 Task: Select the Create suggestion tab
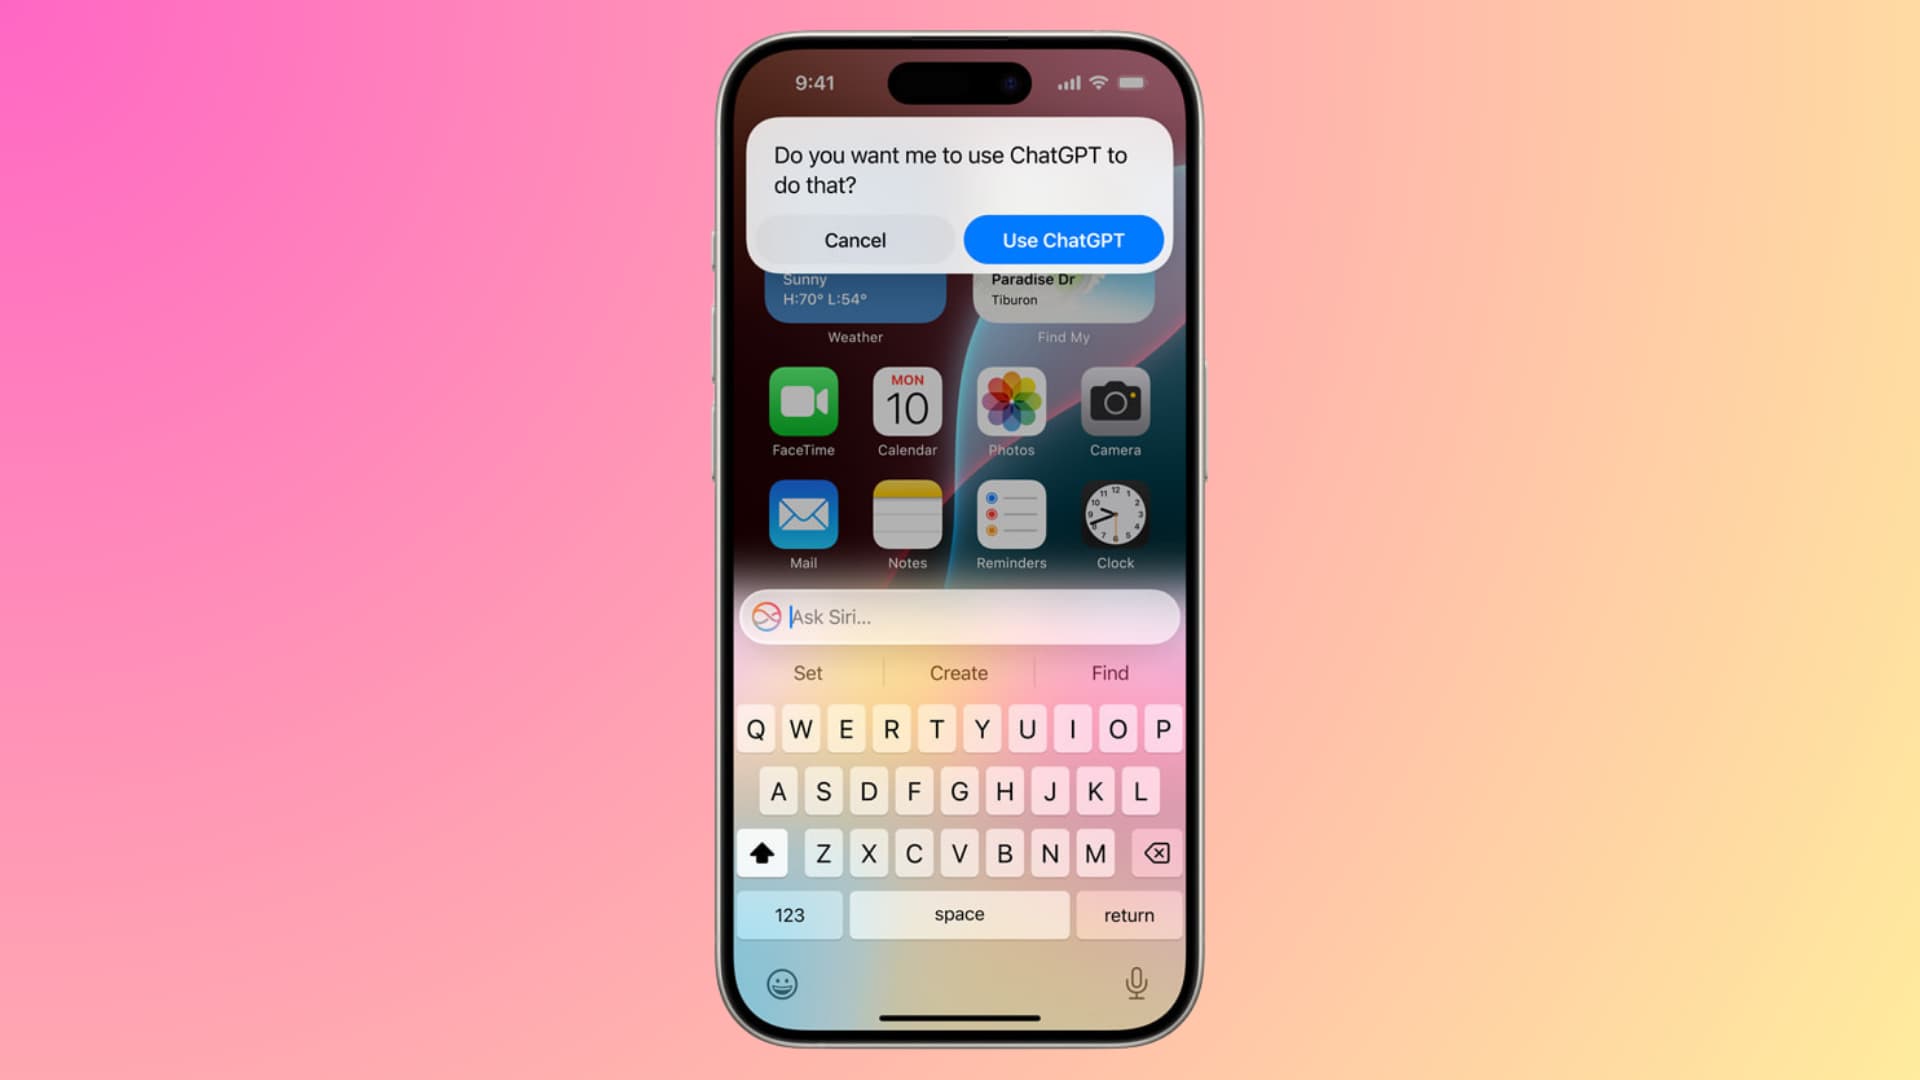tap(959, 673)
